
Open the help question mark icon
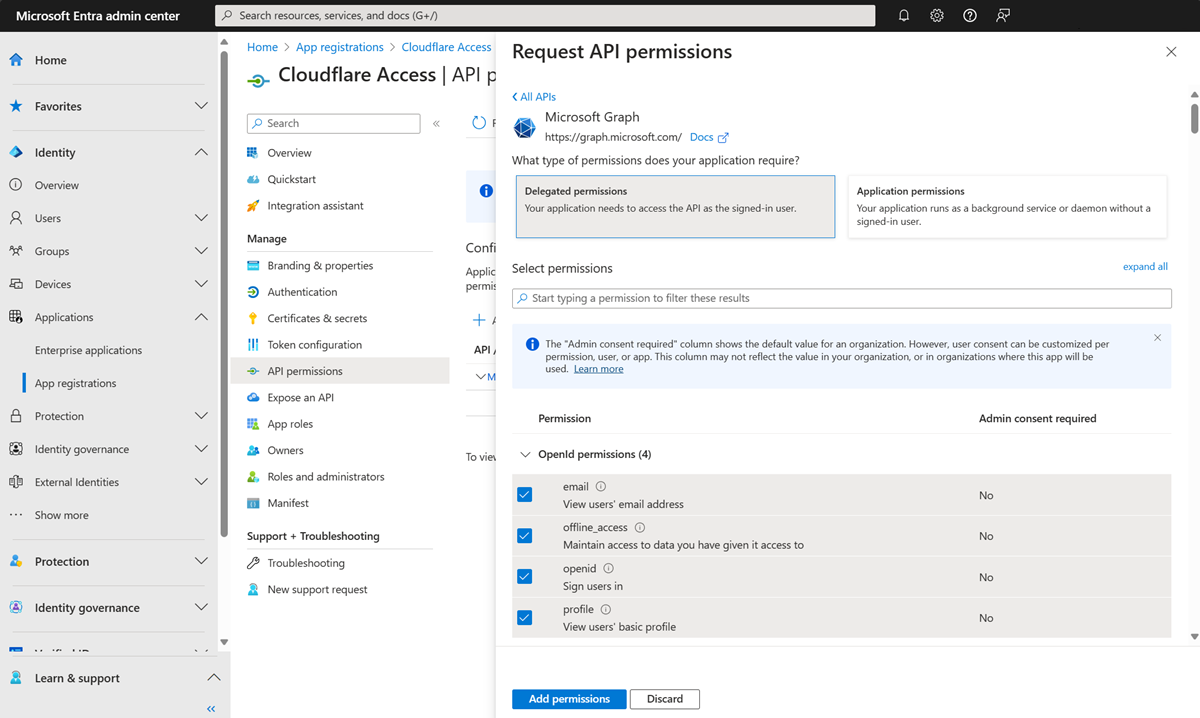(x=970, y=16)
